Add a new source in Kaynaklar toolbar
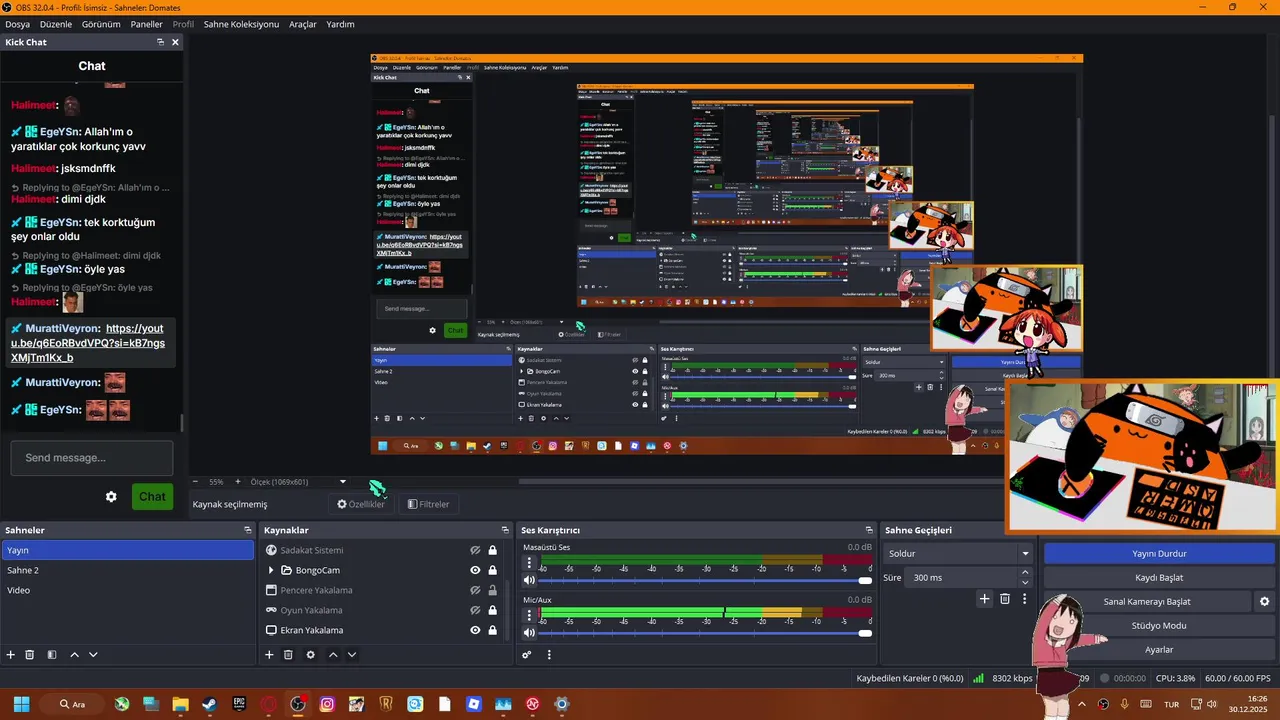The image size is (1280, 720). (x=269, y=655)
